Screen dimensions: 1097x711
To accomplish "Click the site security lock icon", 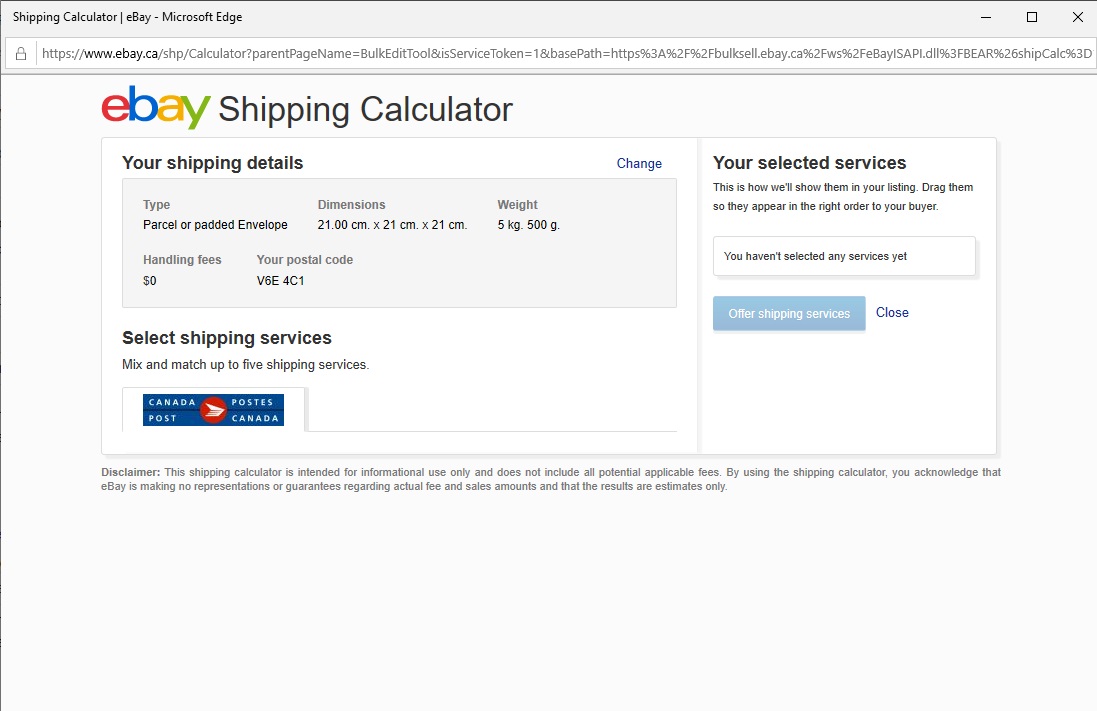I will pyautogui.click(x=21, y=54).
